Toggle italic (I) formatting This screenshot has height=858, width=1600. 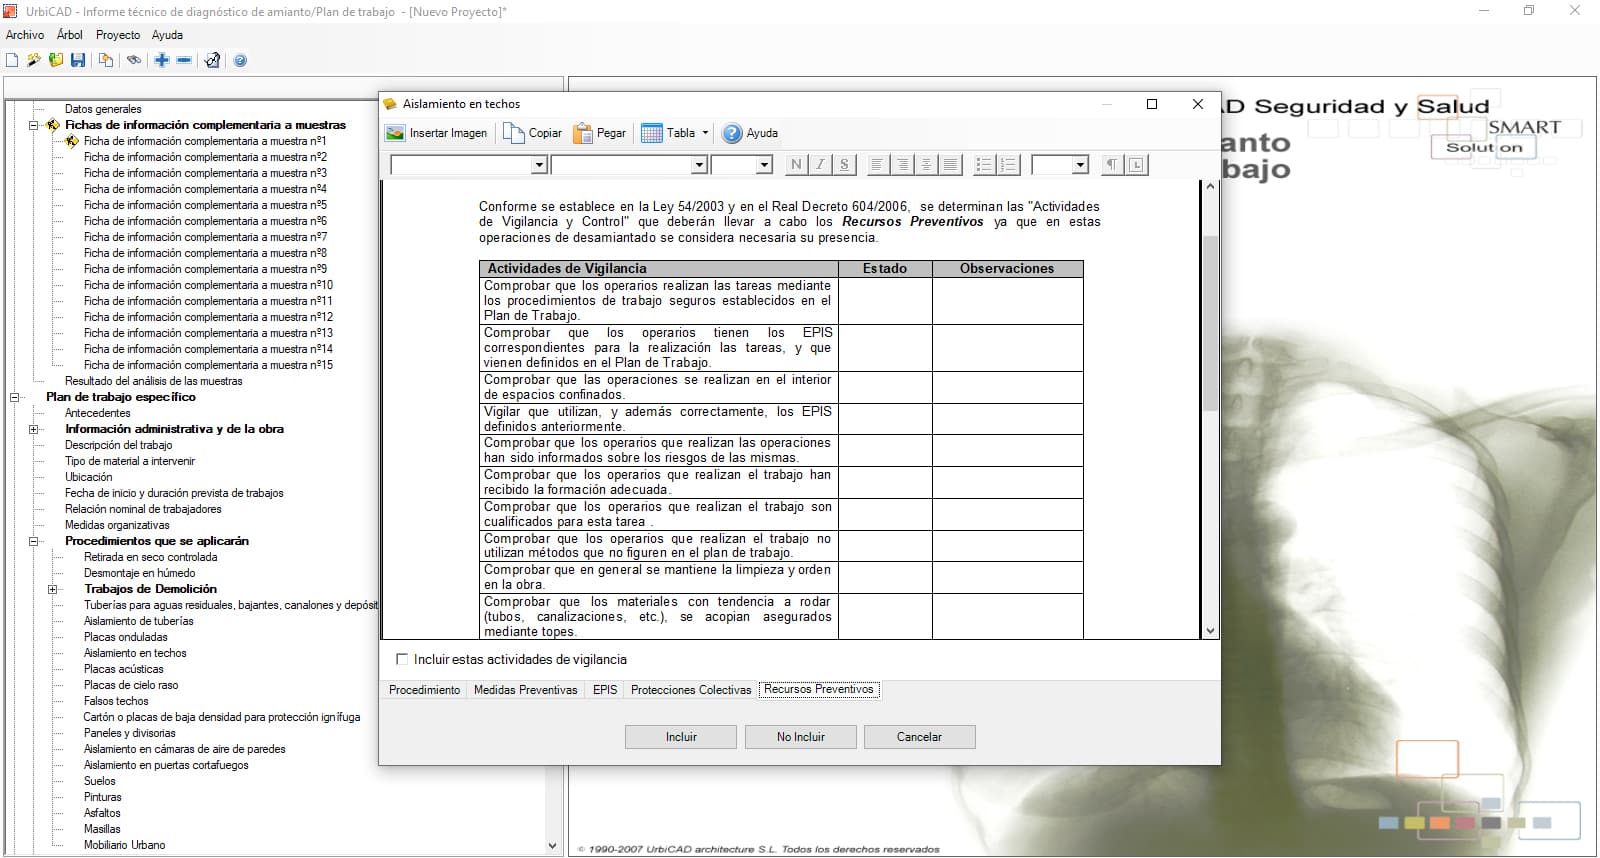click(x=820, y=165)
